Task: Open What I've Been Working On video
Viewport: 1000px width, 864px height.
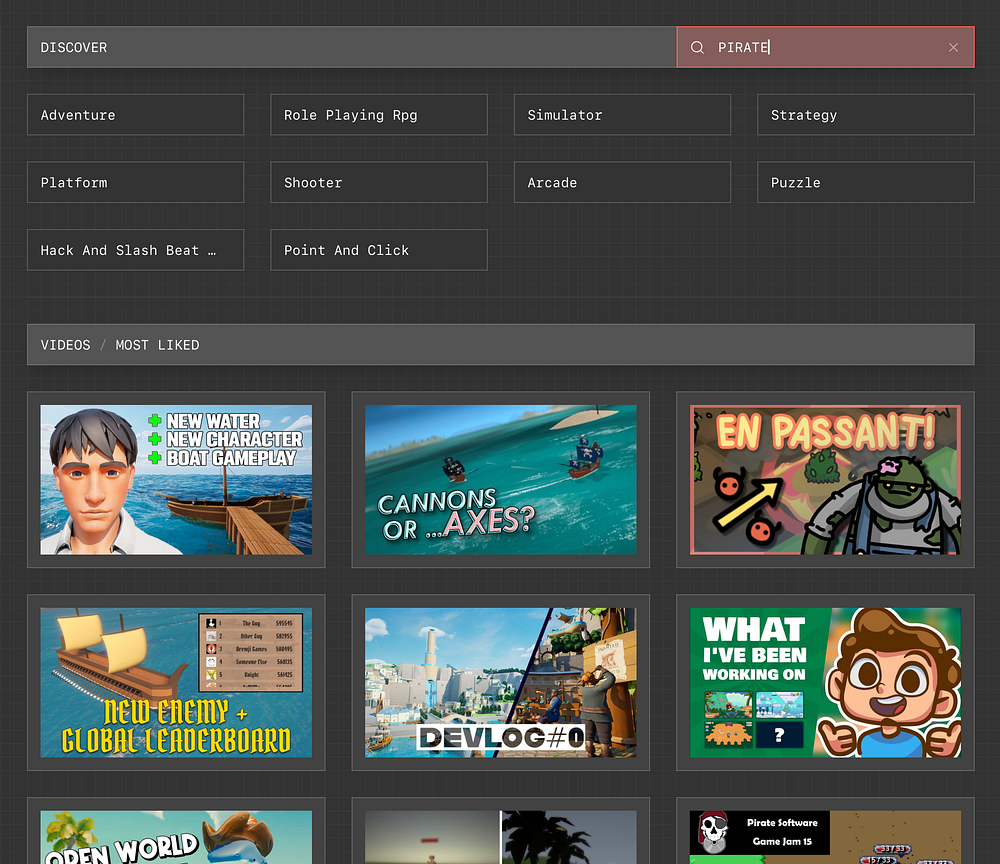Action: (825, 682)
